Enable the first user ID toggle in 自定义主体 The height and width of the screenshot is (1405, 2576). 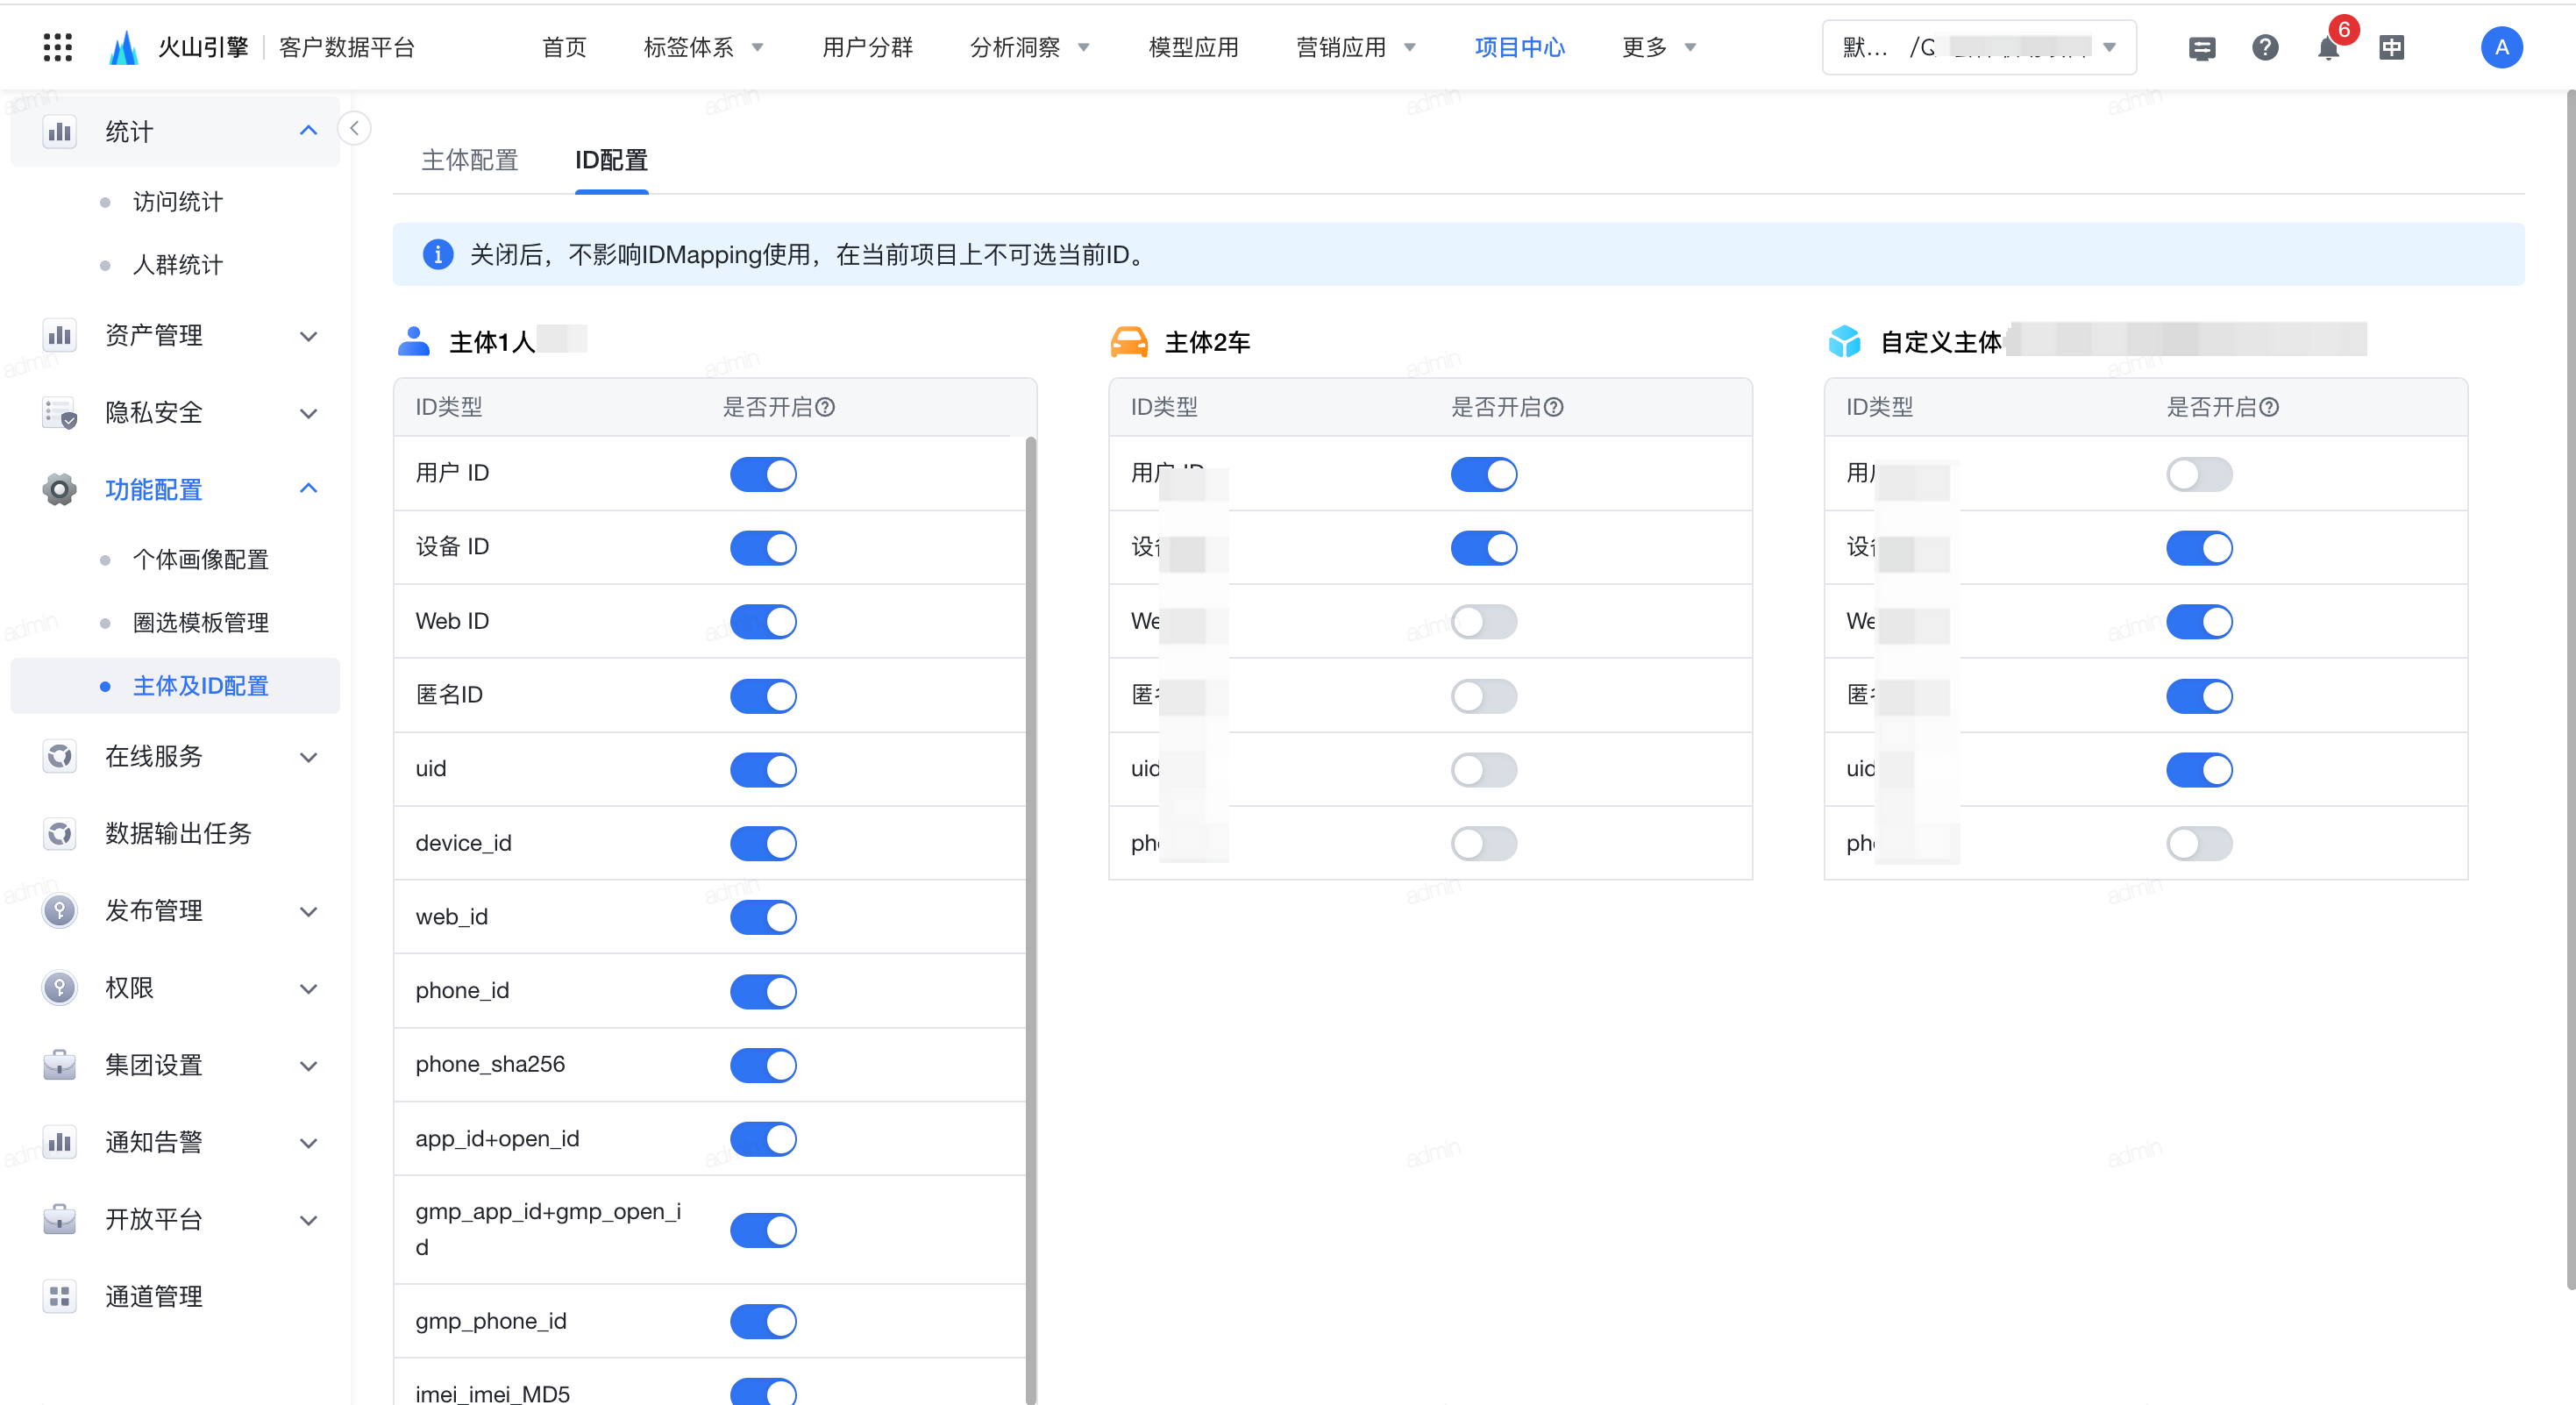point(2199,474)
